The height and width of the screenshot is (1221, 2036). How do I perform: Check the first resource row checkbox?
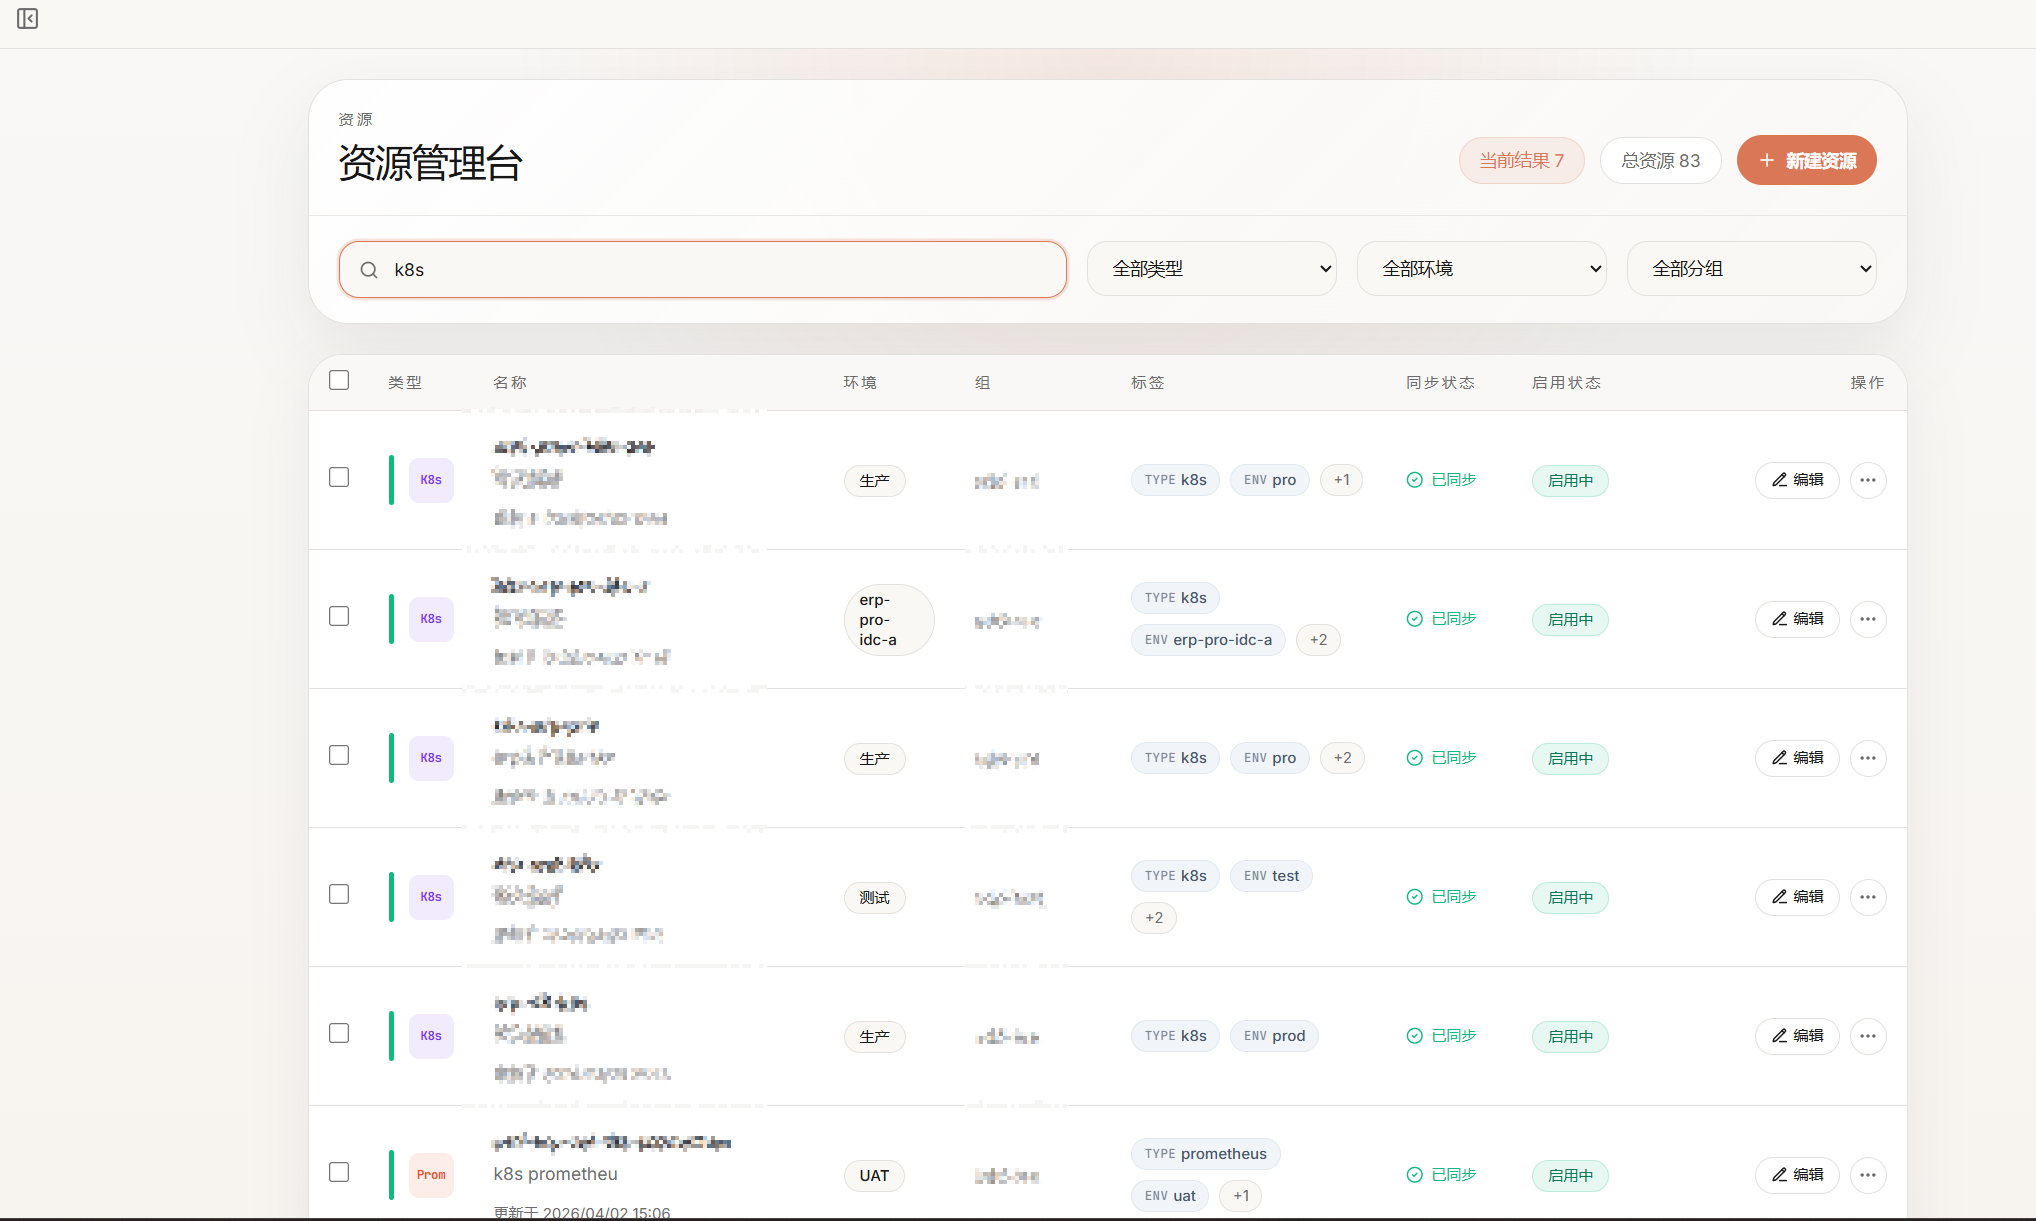339,477
